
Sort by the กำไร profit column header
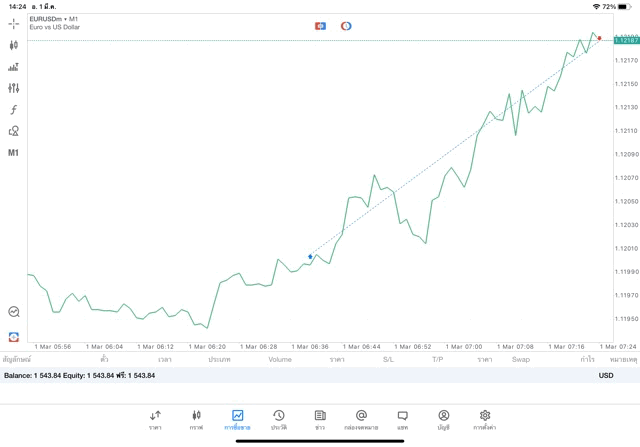pos(587,360)
